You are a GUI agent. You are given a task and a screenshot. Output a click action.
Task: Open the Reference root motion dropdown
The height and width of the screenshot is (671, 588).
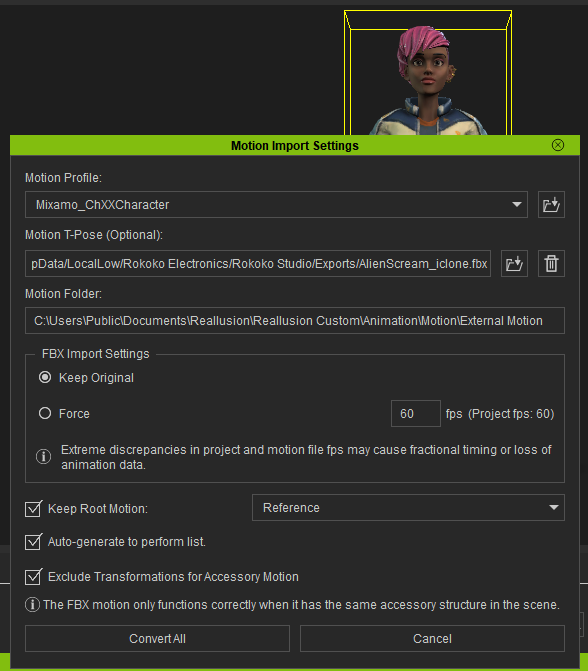408,508
